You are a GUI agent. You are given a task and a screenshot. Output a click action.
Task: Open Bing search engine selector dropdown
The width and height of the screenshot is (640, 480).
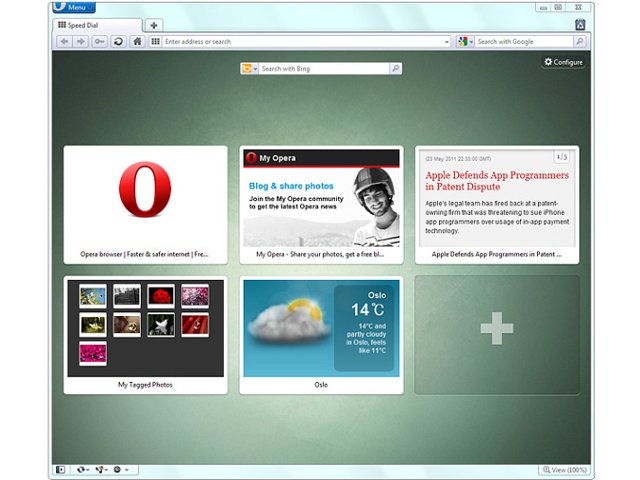pos(249,69)
